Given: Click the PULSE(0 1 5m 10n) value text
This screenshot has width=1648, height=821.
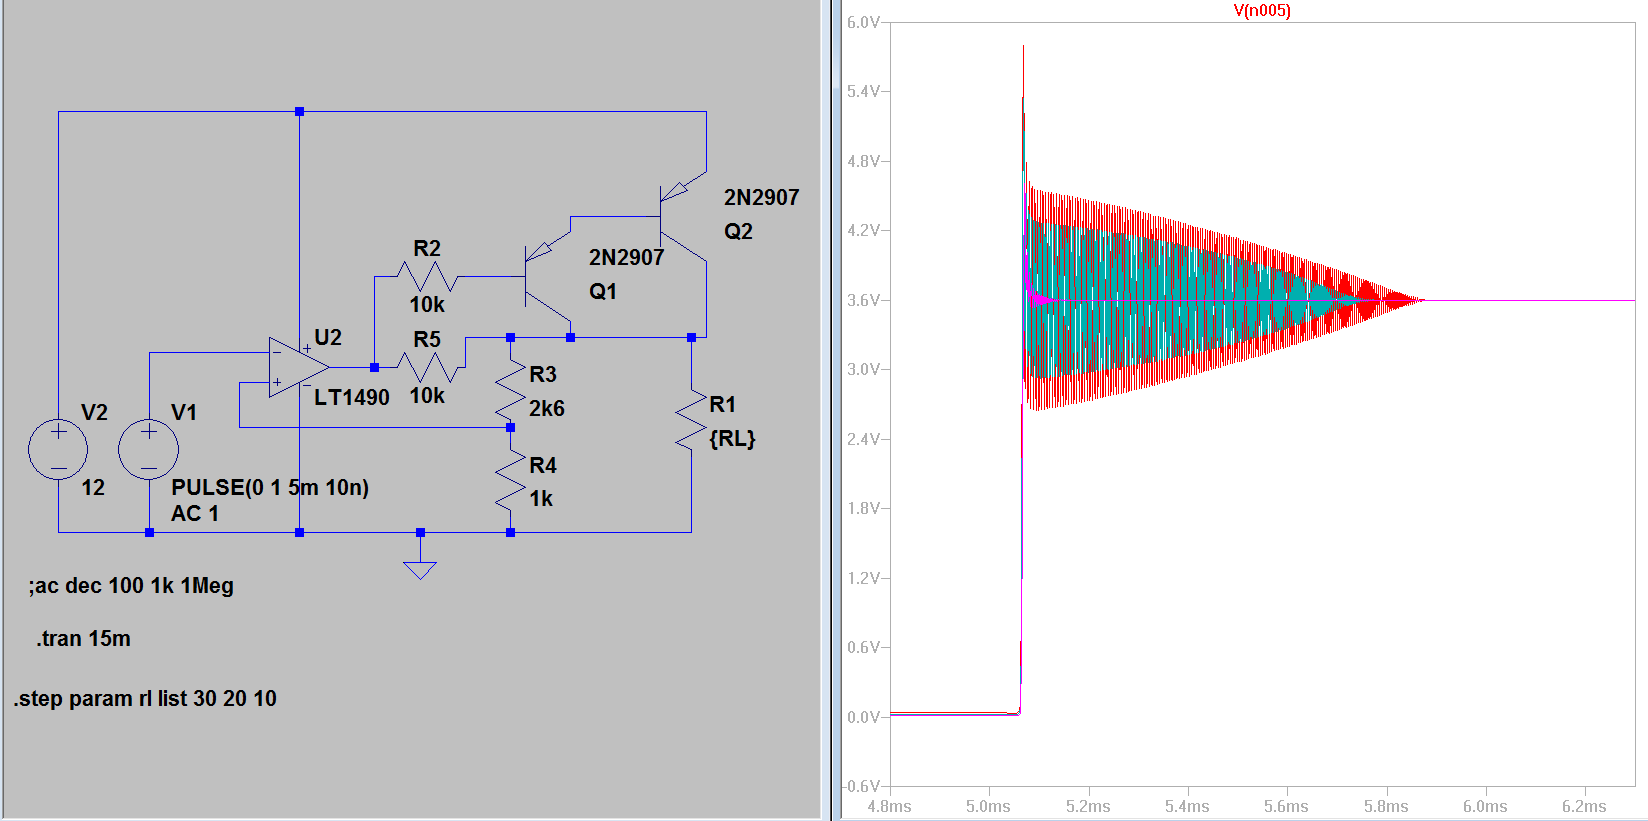Looking at the screenshot, I should tap(270, 487).
